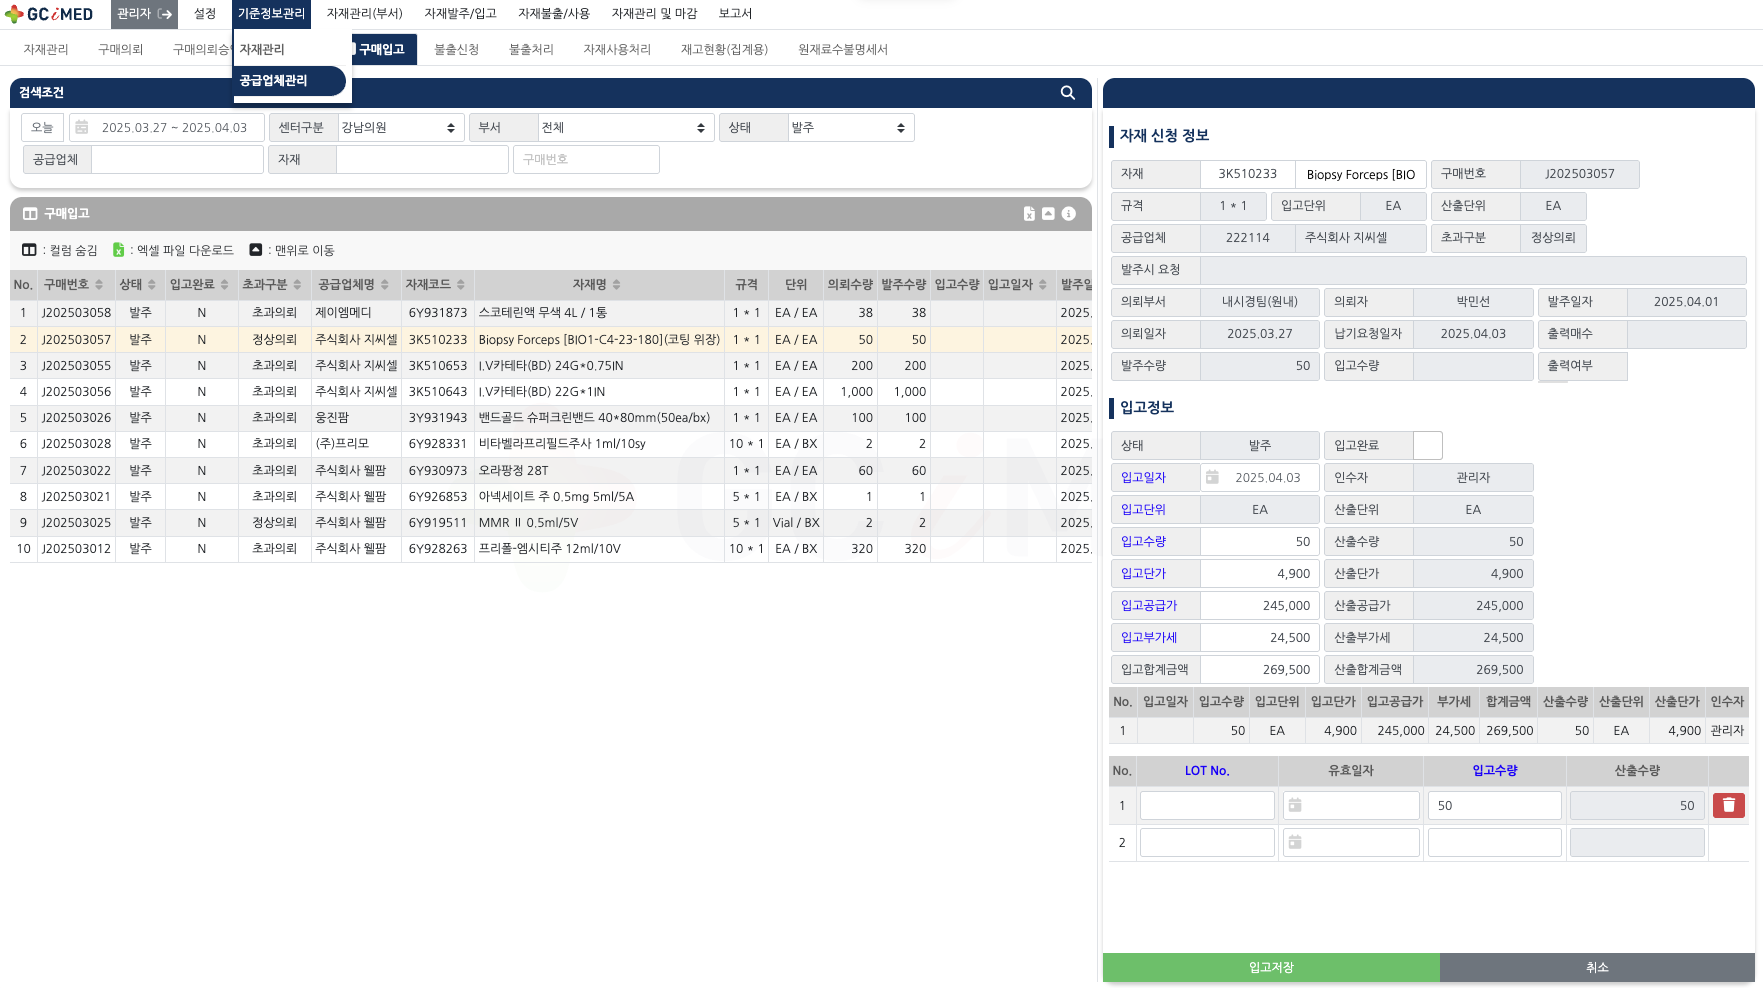
Task: Click the 관리자 logout icon
Action: [165, 14]
